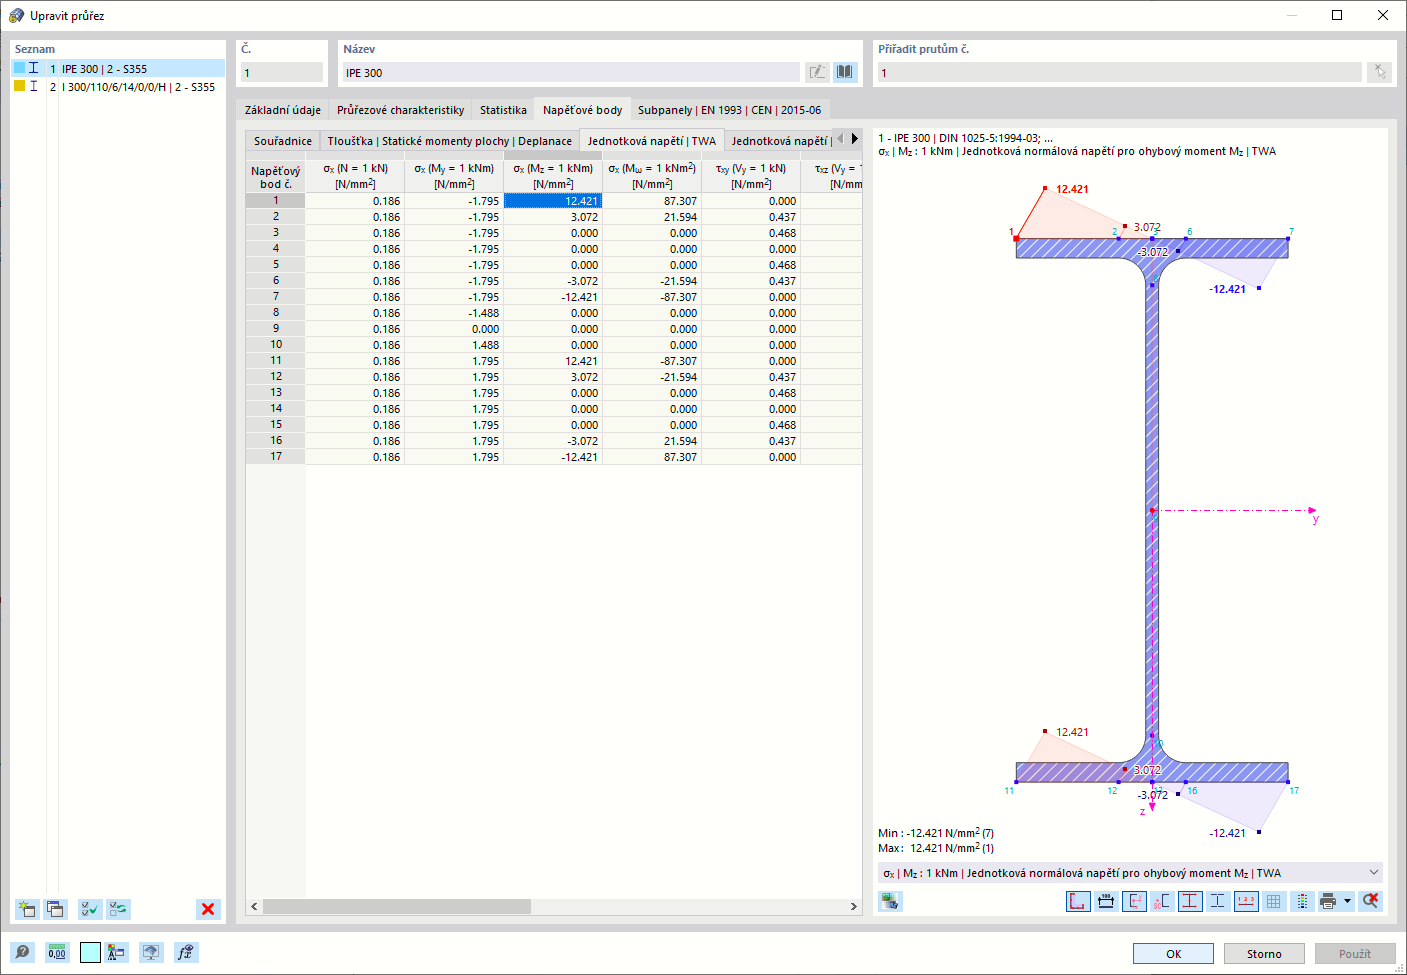
Task: Click the σx (N = 1 kN) column header
Action: tap(355, 176)
